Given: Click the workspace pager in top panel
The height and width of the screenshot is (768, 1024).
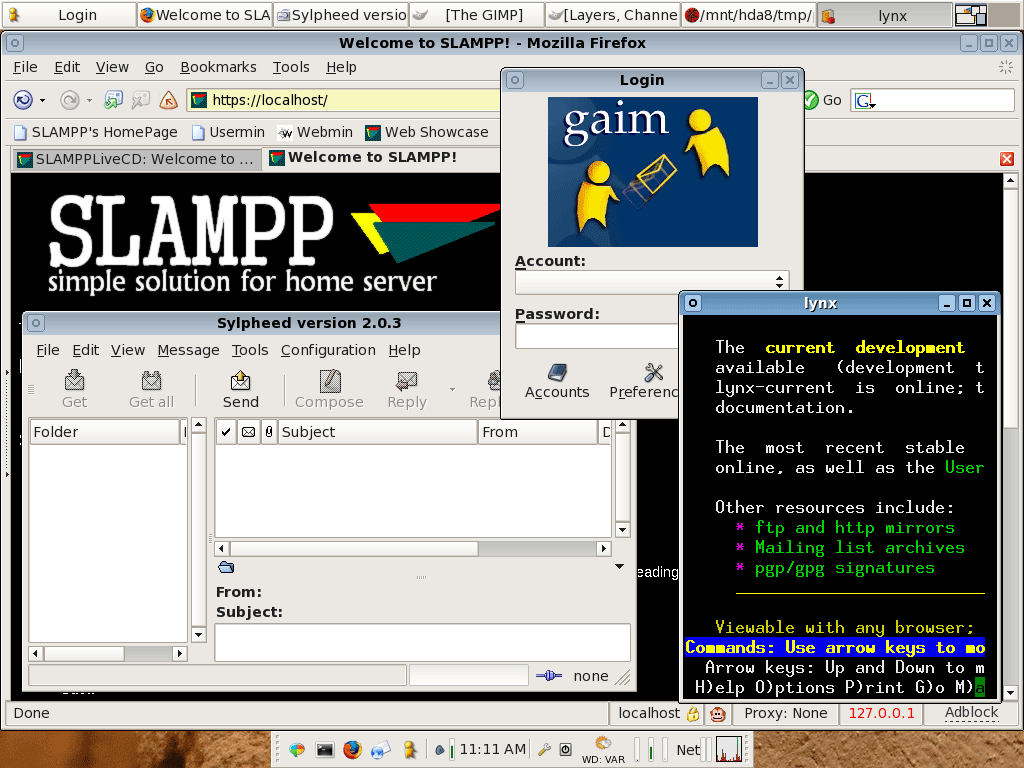Looking at the screenshot, I should pyautogui.click(x=971, y=15).
